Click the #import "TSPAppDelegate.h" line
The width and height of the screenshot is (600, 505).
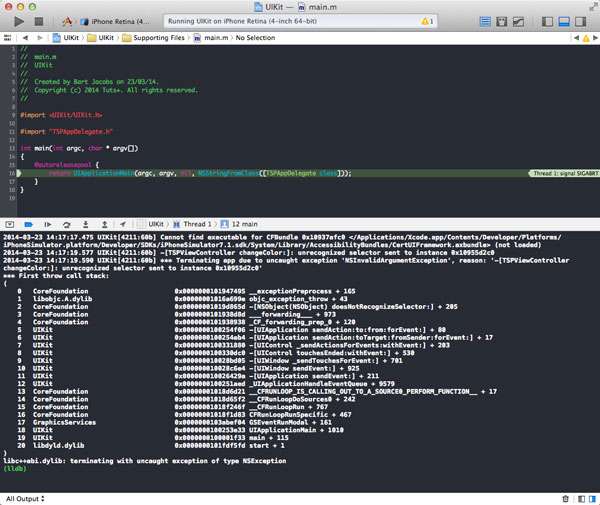click(x=67, y=132)
